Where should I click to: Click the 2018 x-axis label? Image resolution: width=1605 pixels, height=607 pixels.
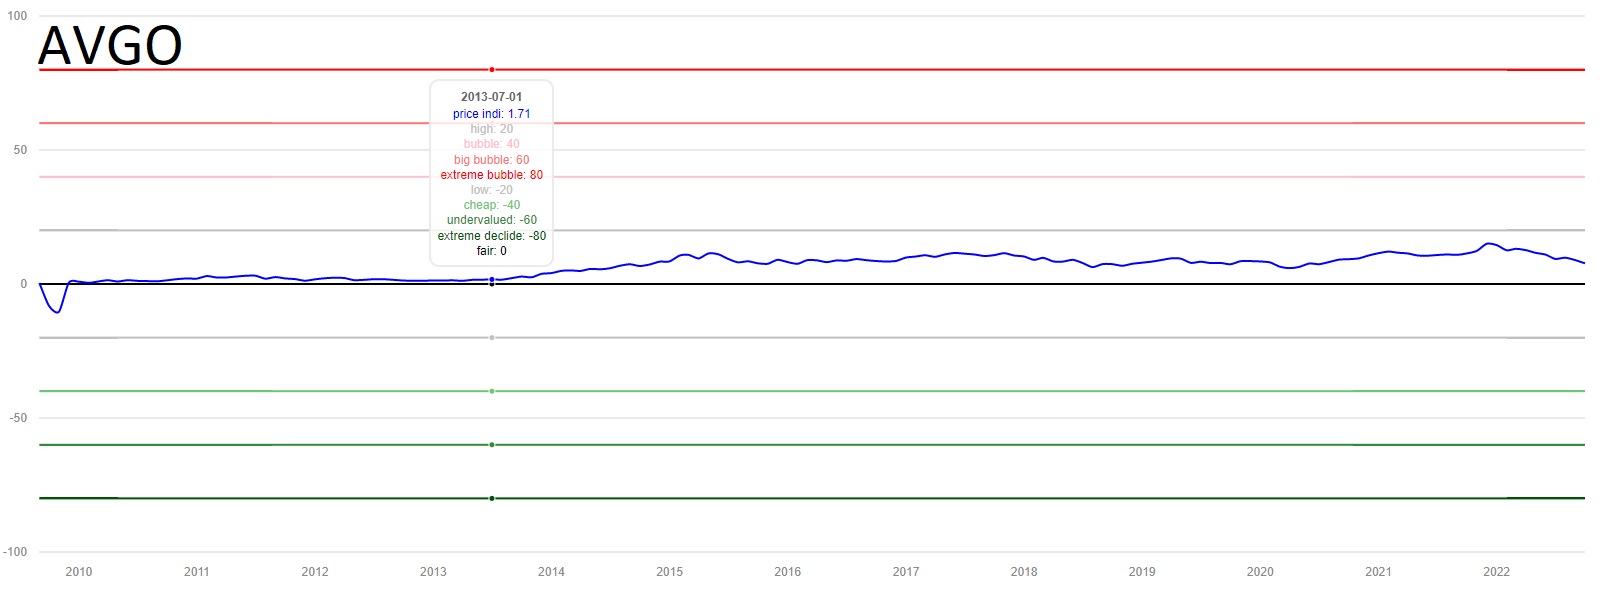pyautogui.click(x=1024, y=572)
